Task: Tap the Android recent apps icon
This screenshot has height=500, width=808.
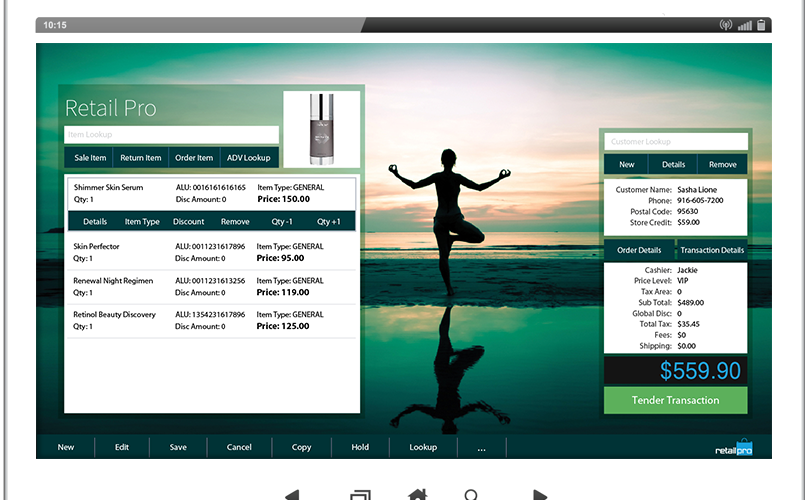Action: (360, 495)
